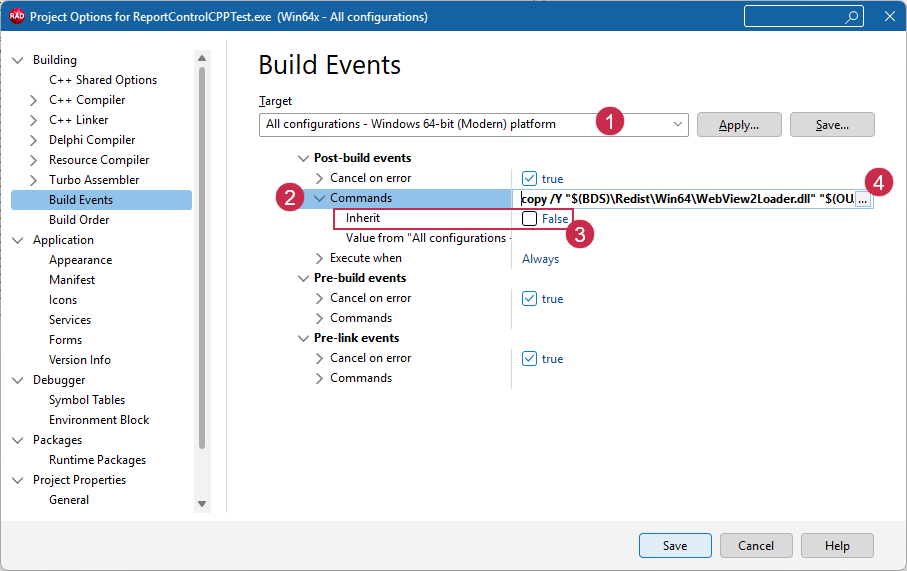Expand Pre-build Commands row

point(319,318)
